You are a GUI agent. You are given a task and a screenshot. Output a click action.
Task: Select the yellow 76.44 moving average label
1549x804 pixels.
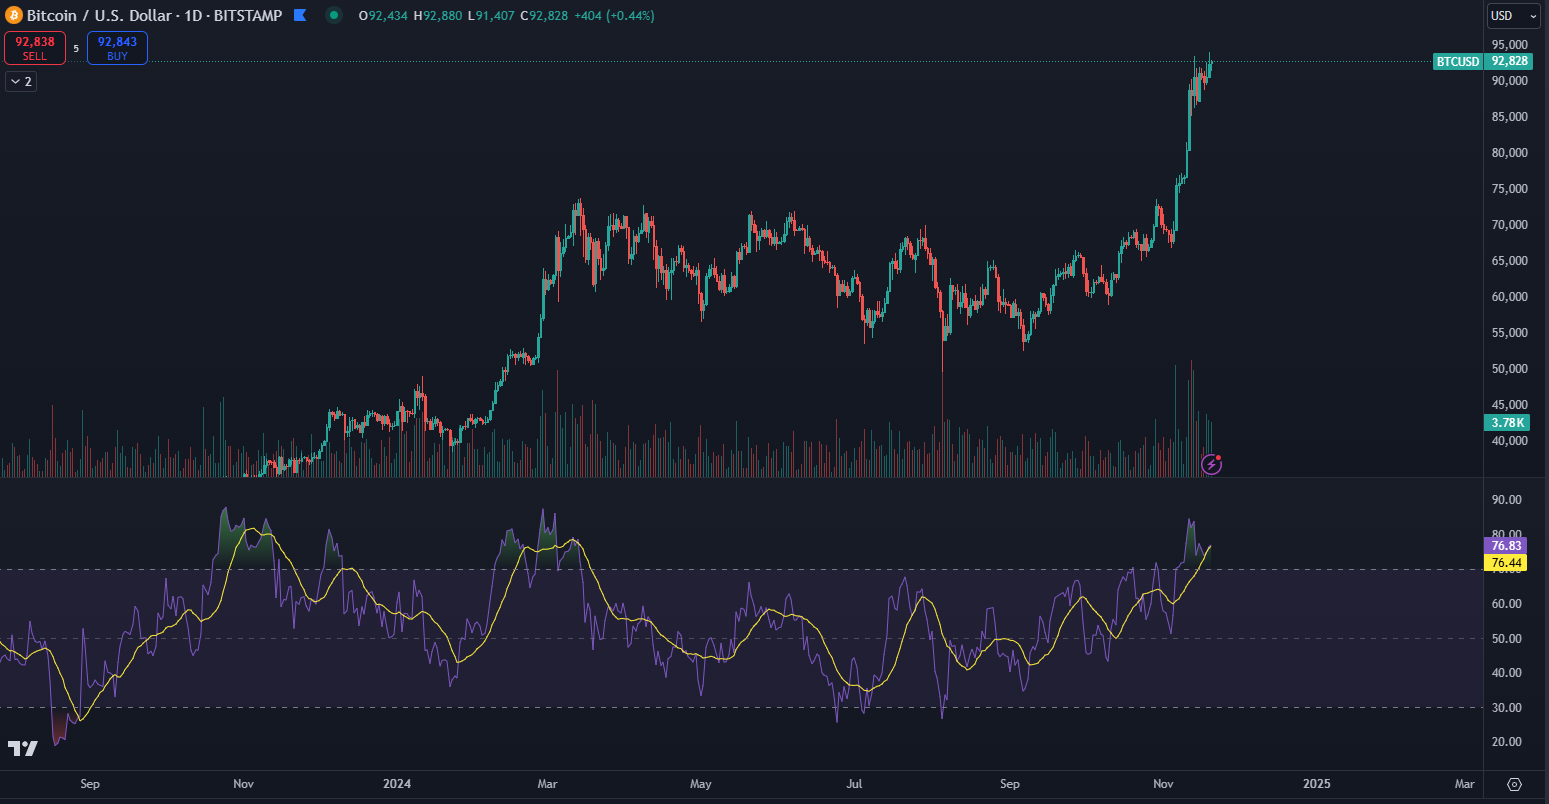click(x=1506, y=563)
